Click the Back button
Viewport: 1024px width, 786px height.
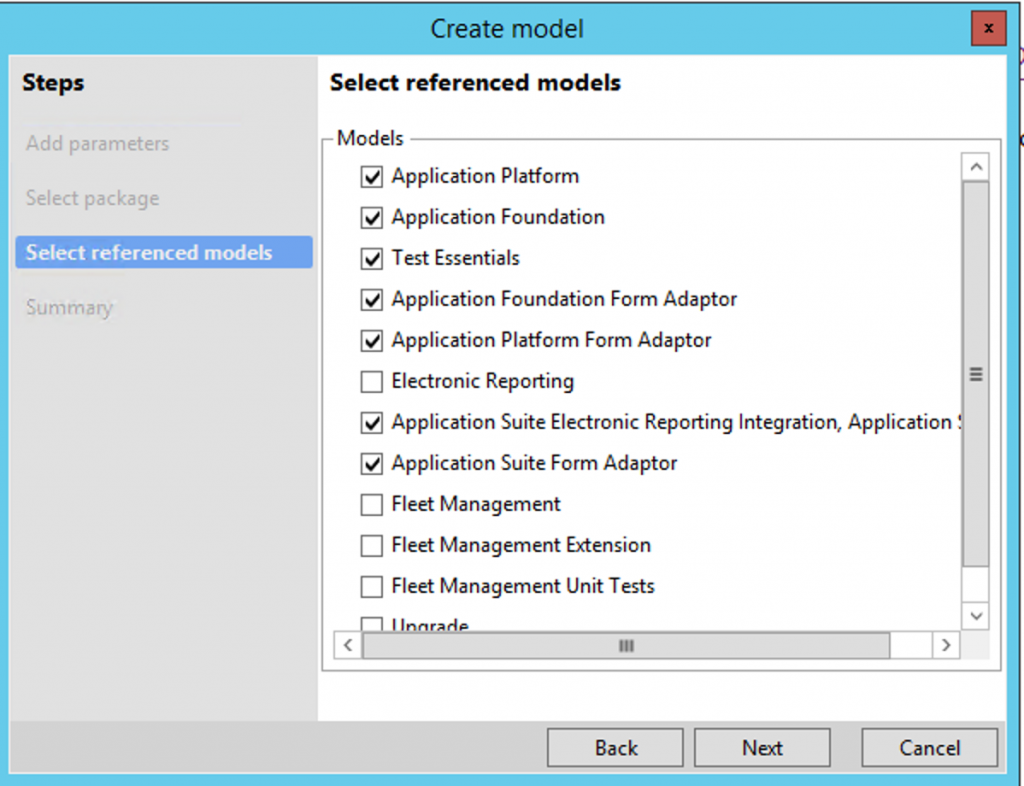[614, 747]
